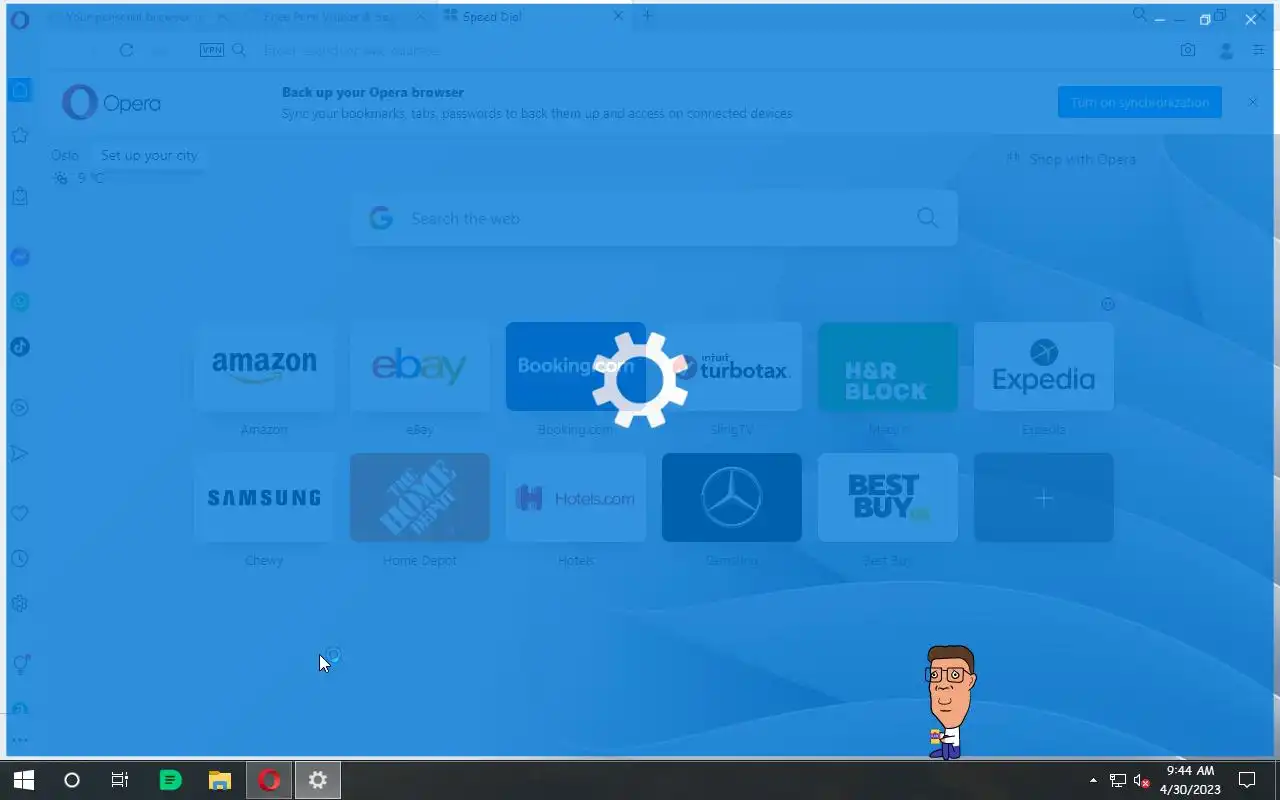Screen dimensions: 1280x800
Task: Click the "Set up your city" link
Action: click(x=149, y=155)
